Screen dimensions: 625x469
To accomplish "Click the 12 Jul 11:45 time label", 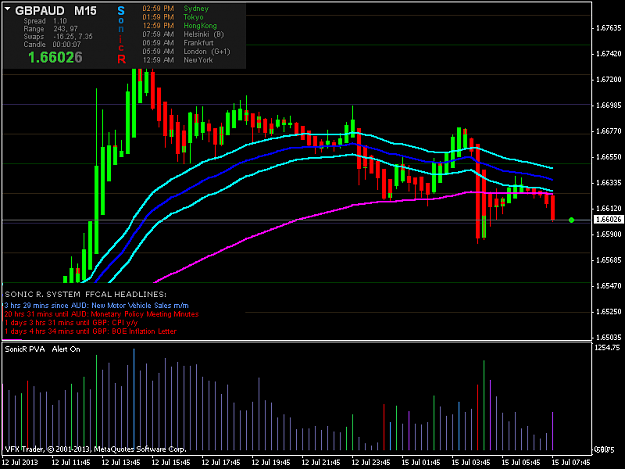I will (71, 463).
